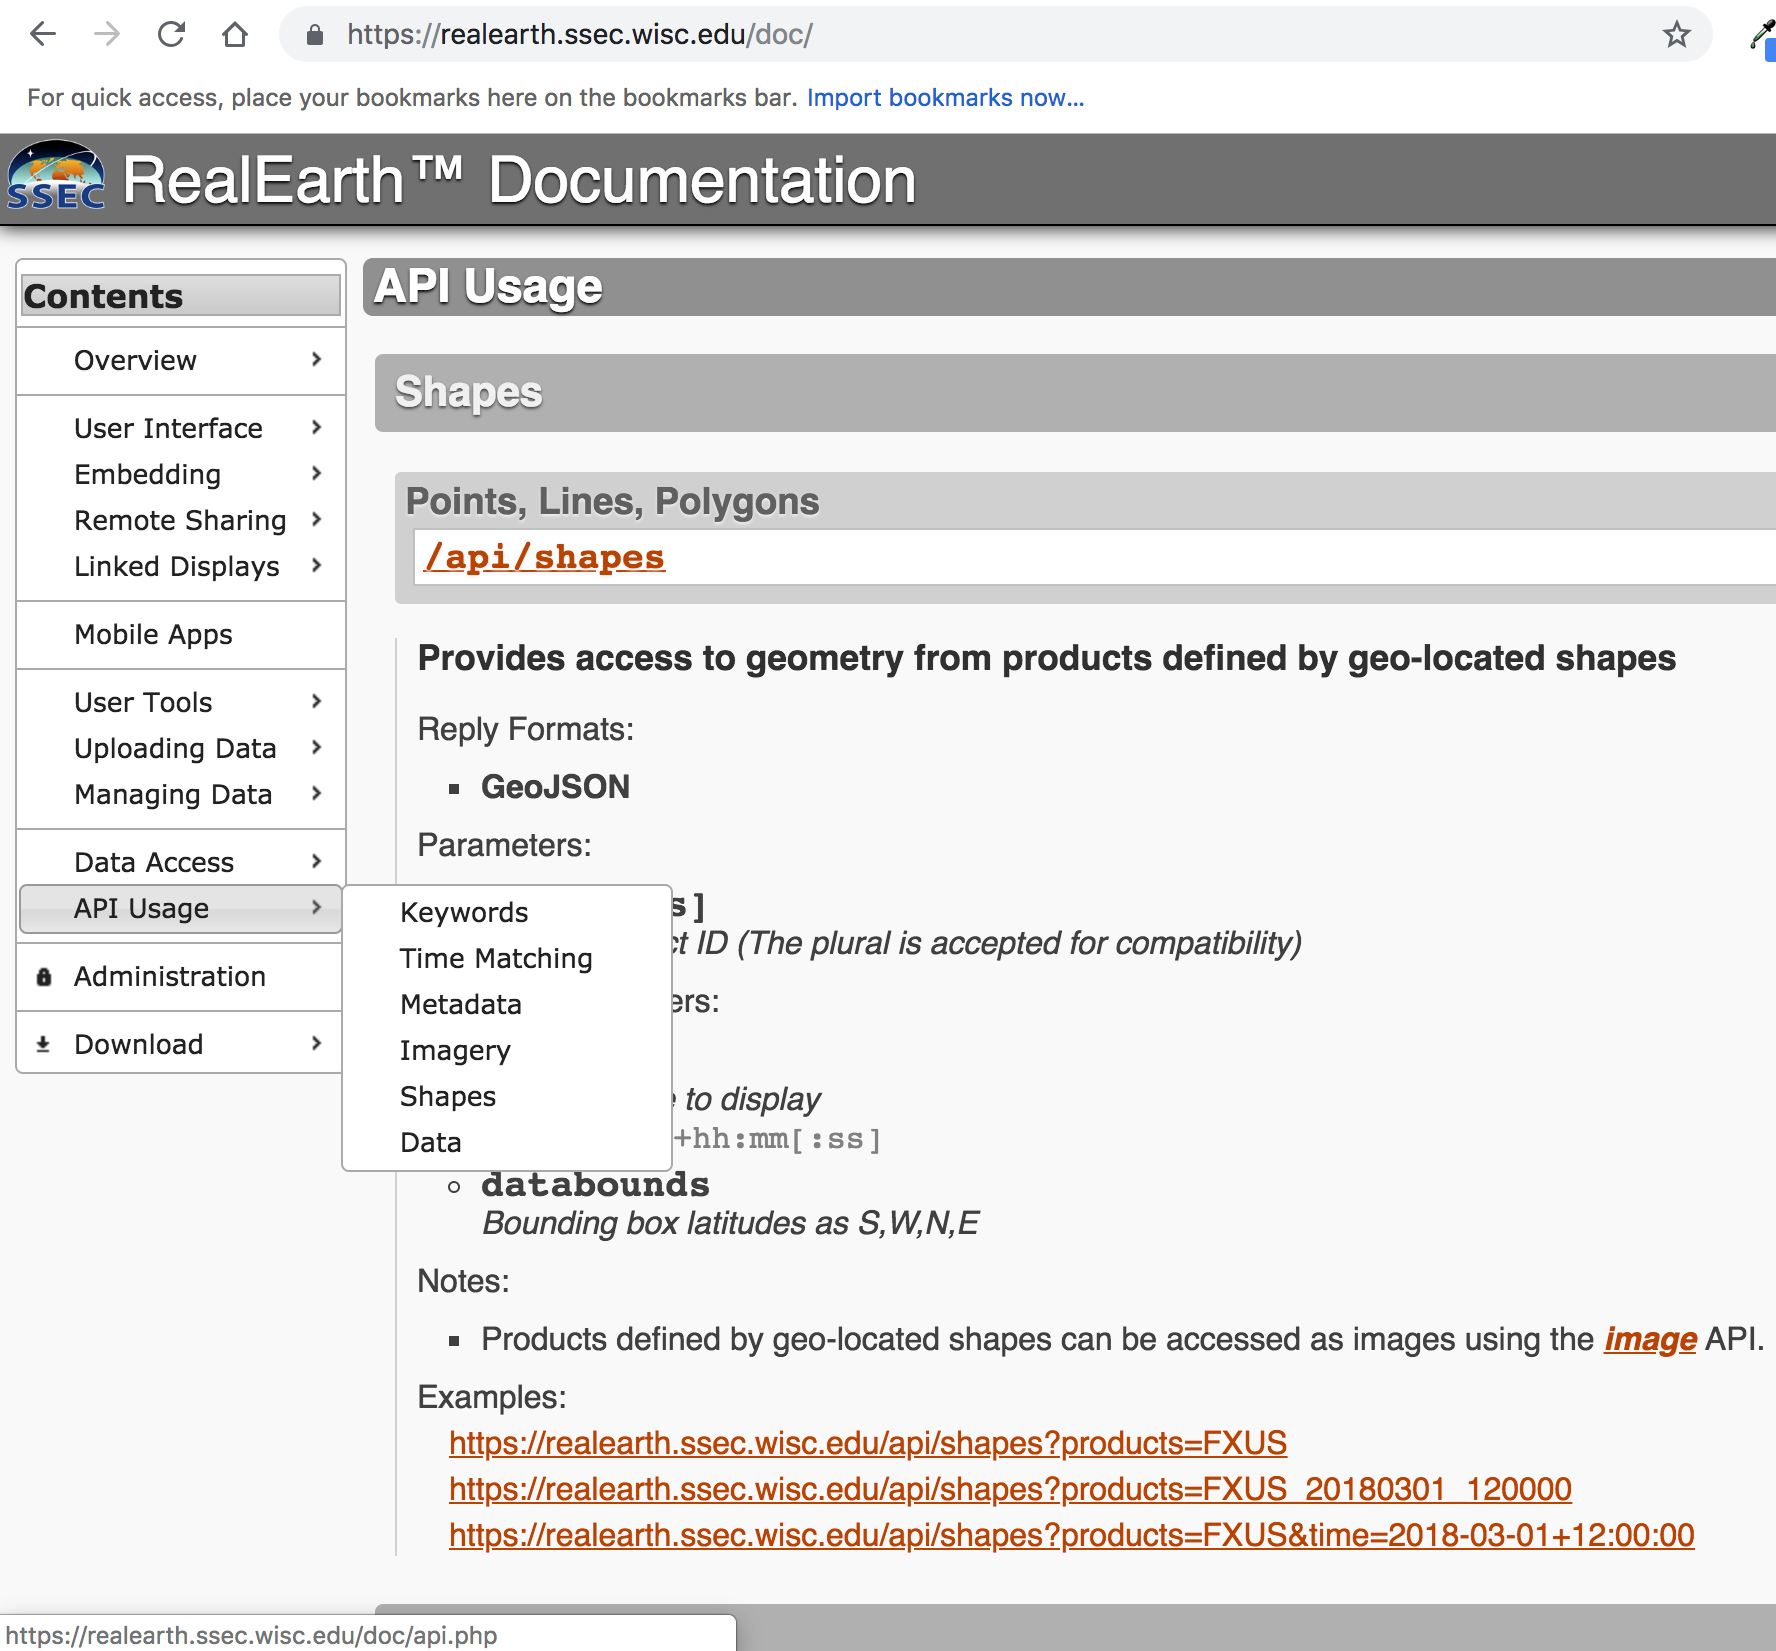Open the image API link in Notes

coord(1650,1340)
